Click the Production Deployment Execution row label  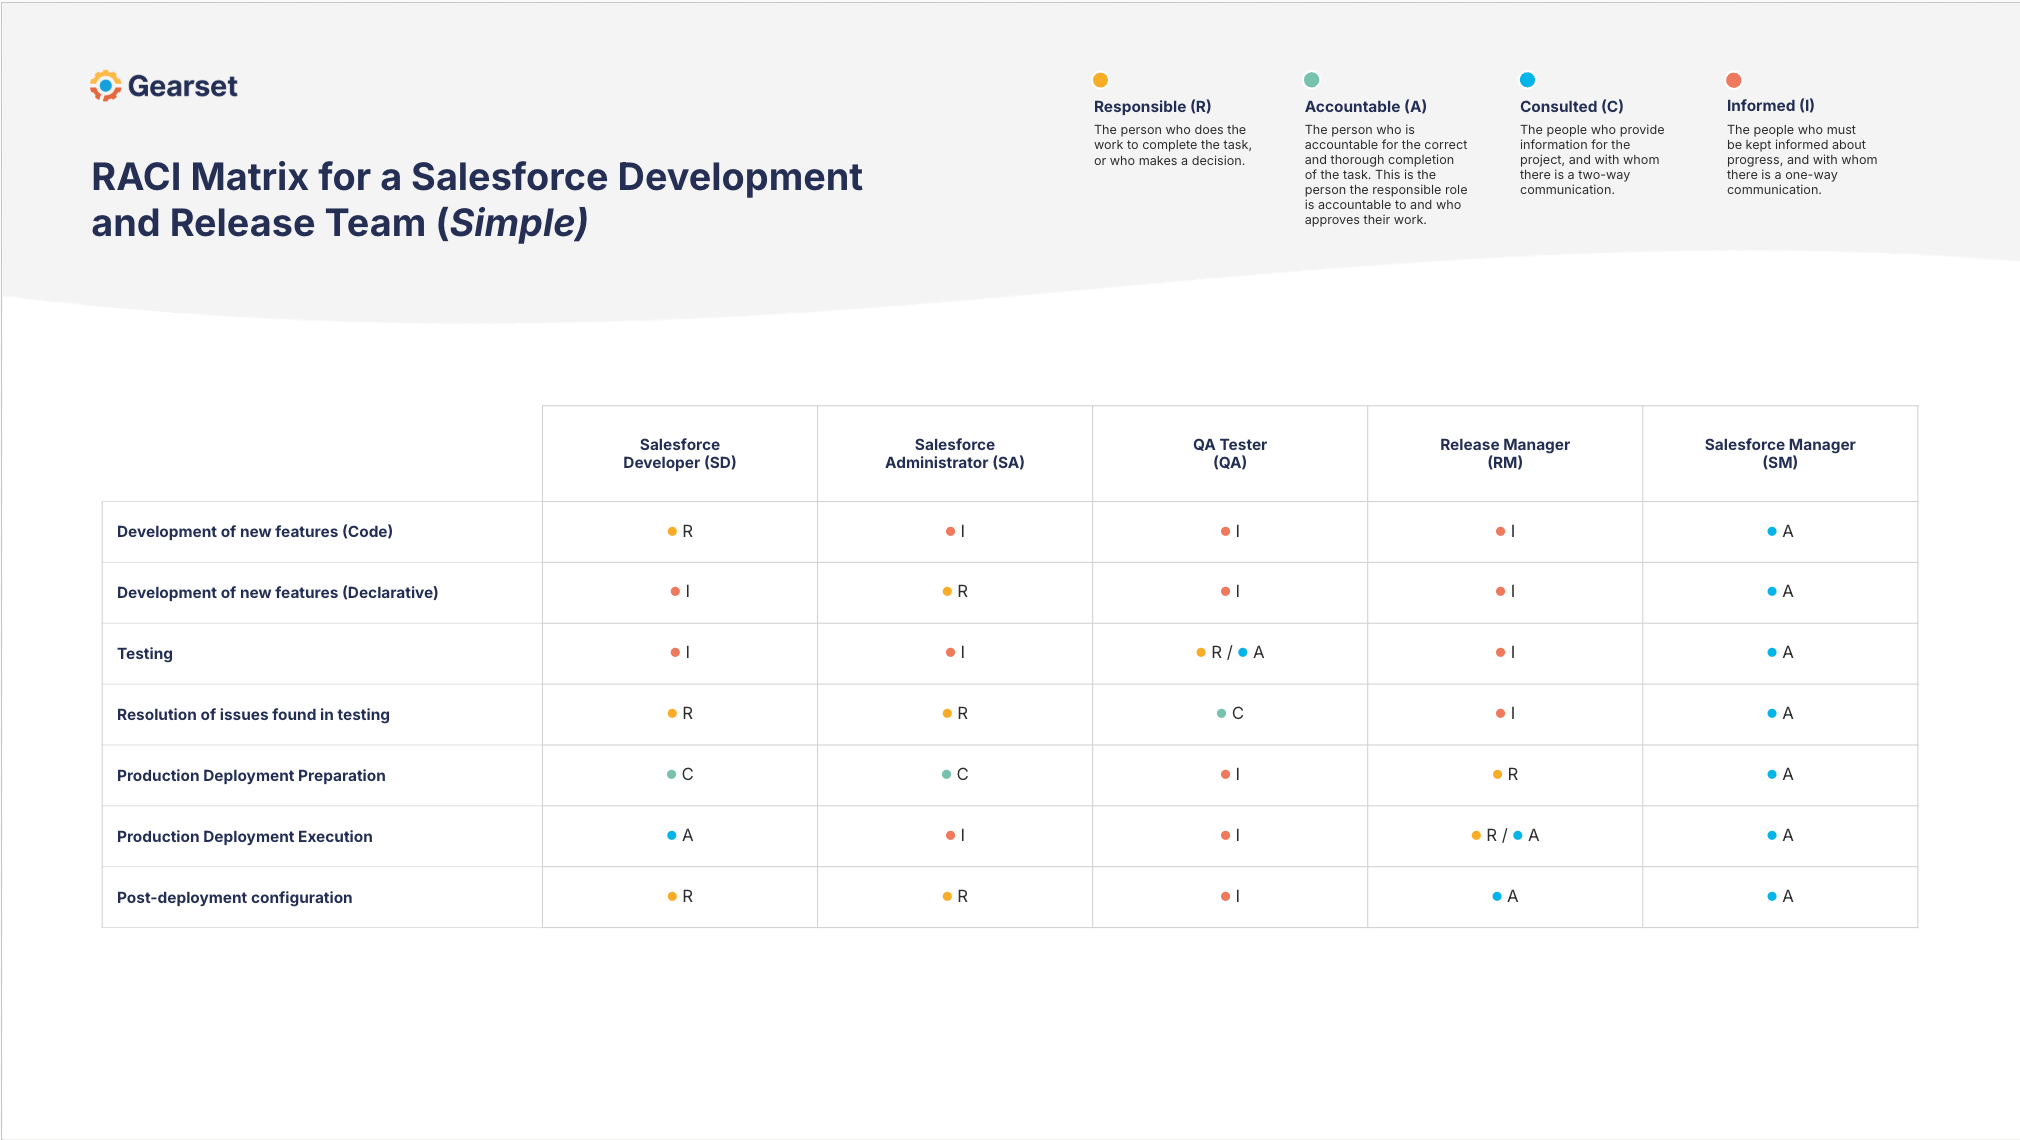[x=244, y=836]
